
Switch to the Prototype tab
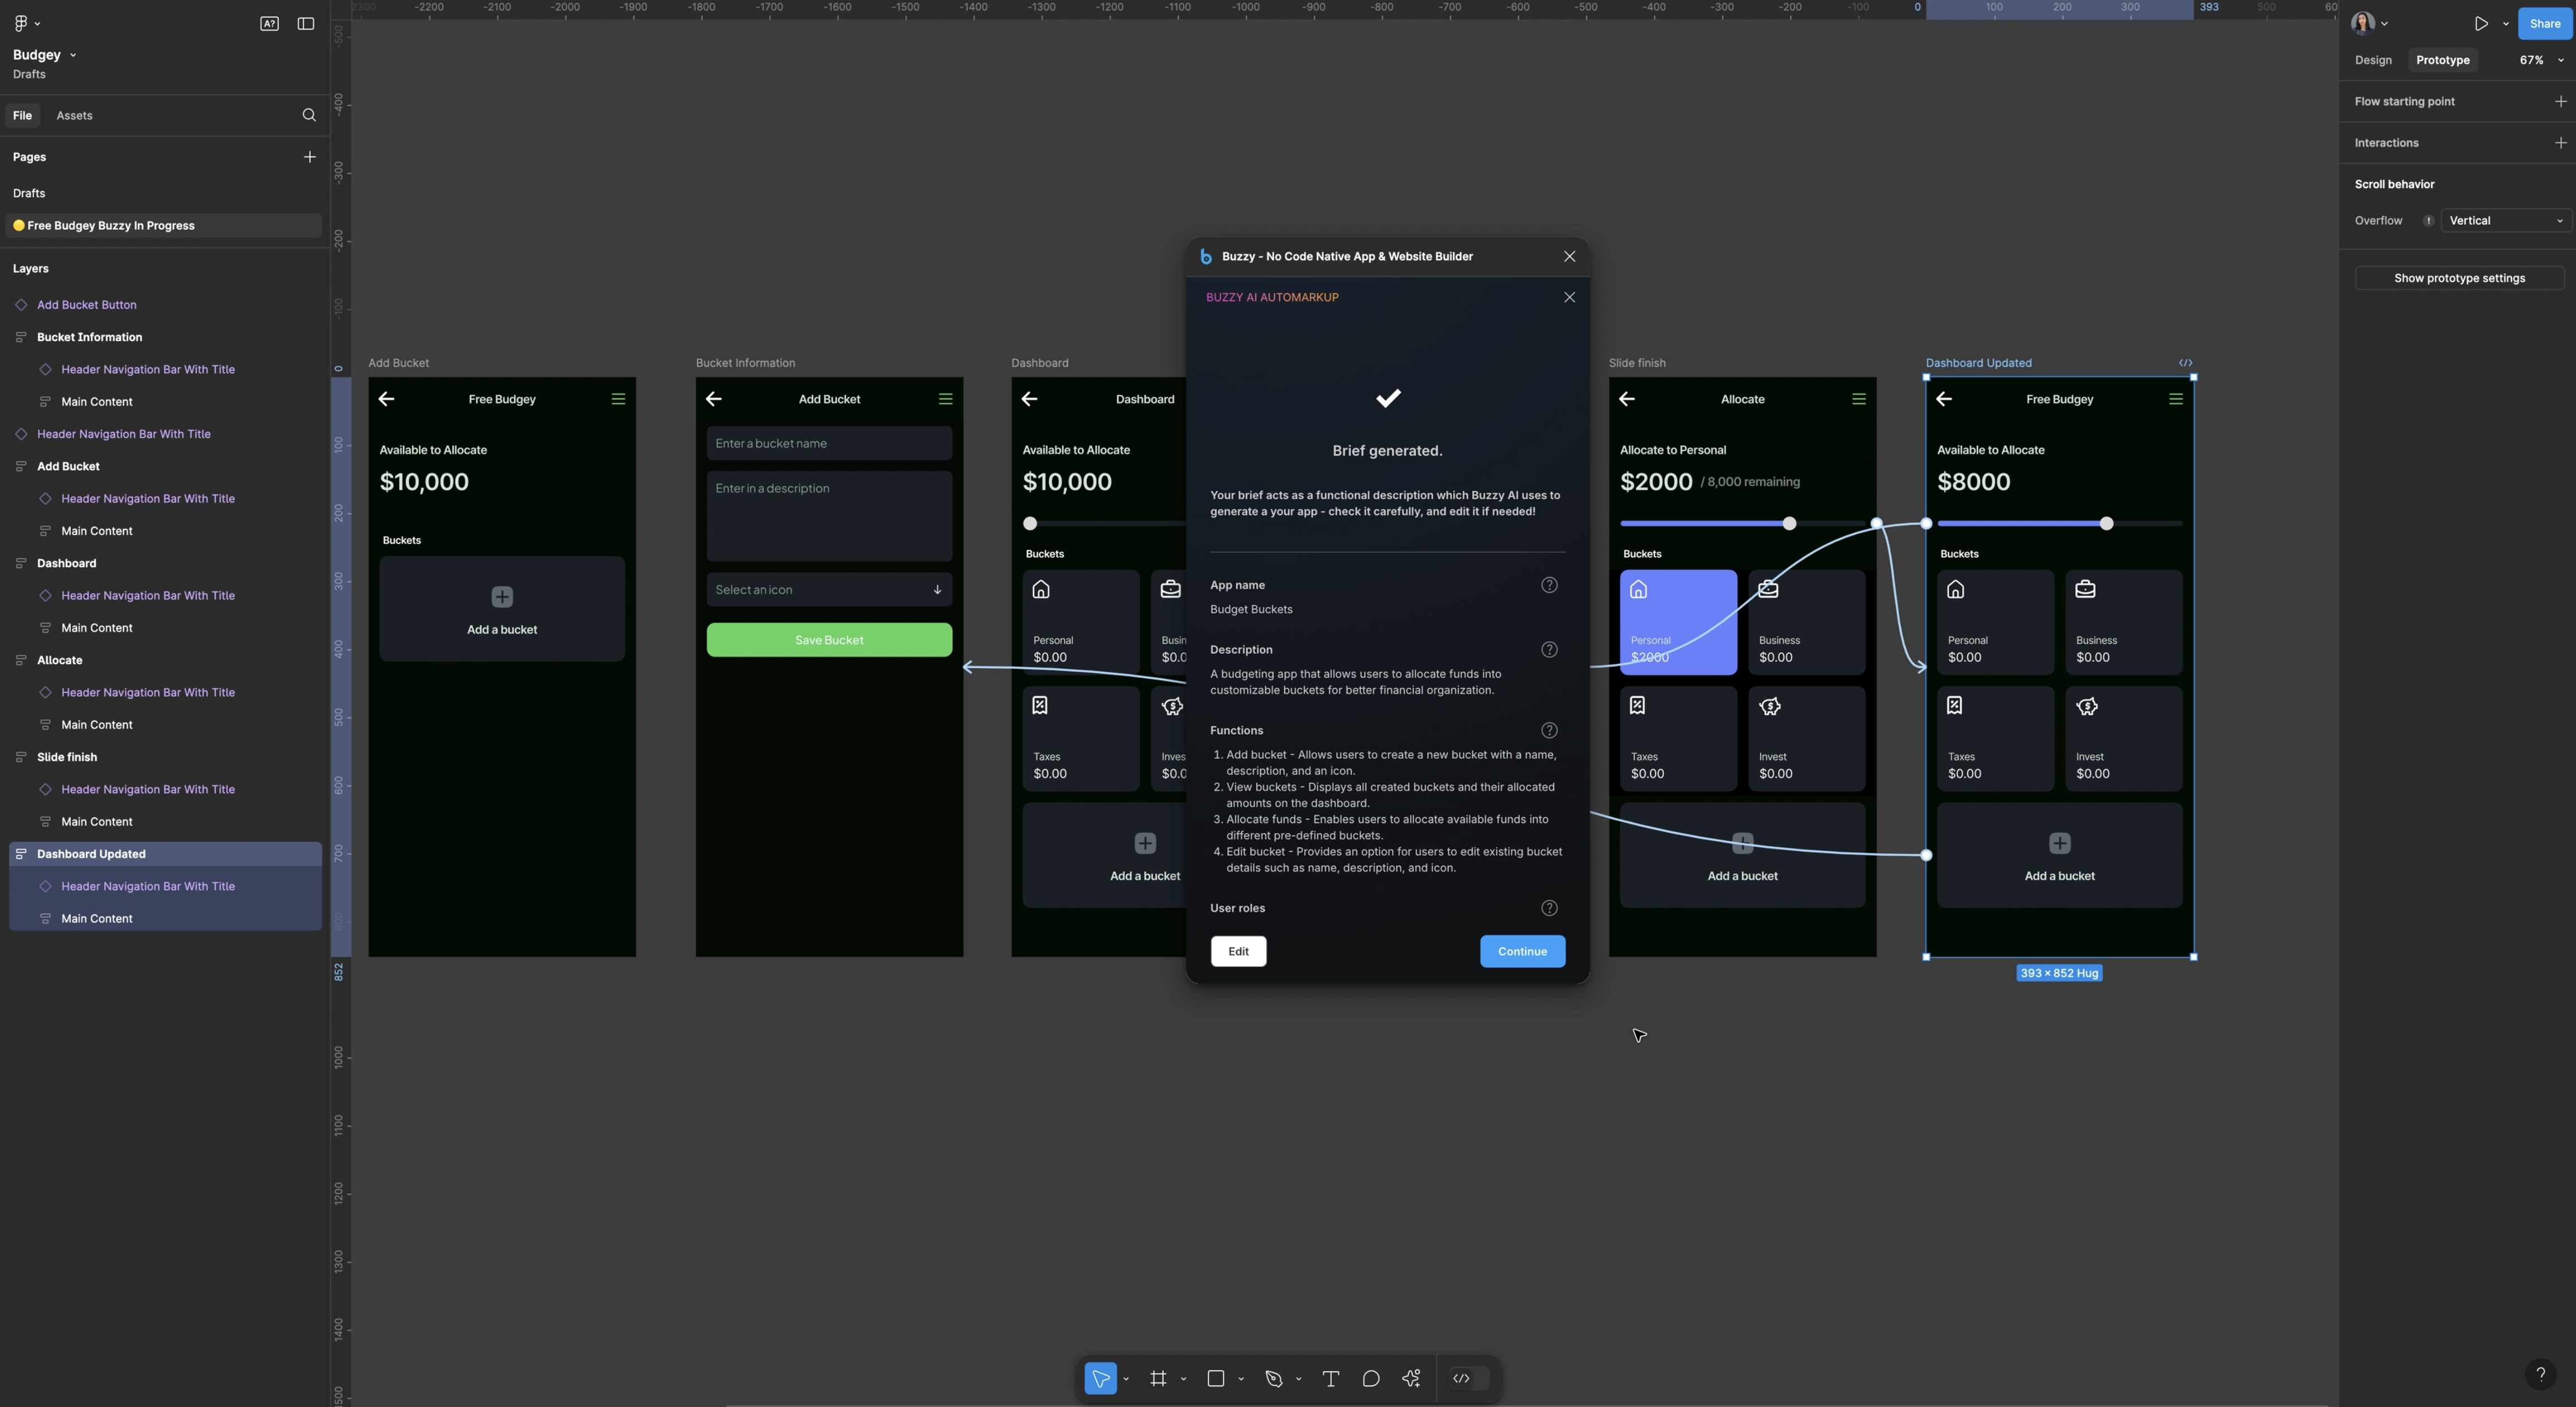click(x=2441, y=59)
